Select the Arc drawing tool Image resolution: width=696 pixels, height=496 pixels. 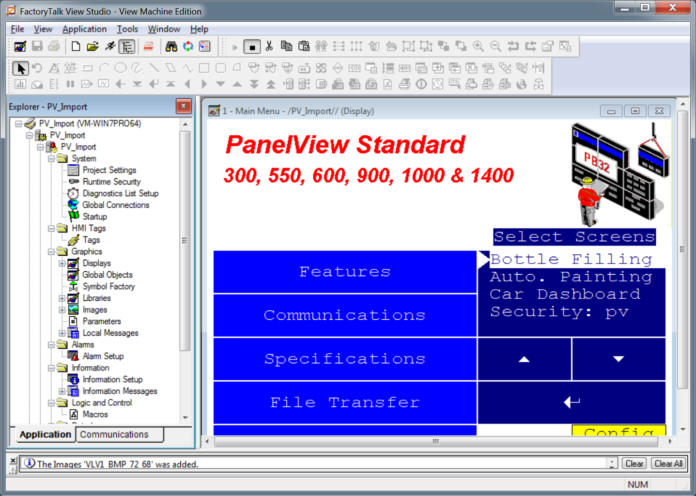104,68
